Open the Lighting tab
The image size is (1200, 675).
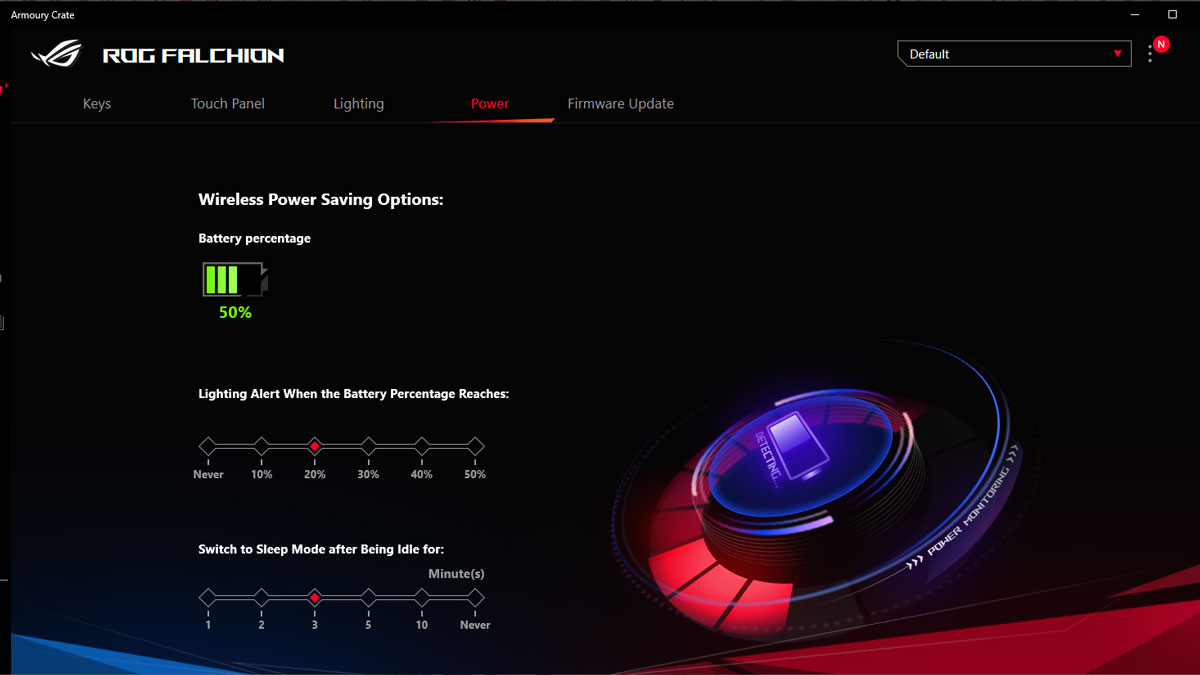(358, 104)
